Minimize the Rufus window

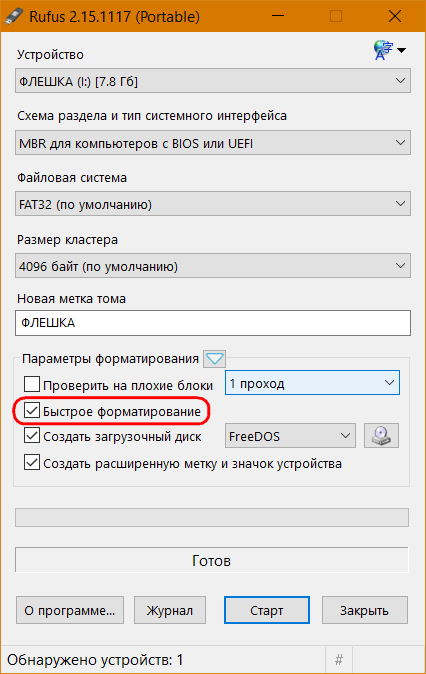click(x=278, y=16)
